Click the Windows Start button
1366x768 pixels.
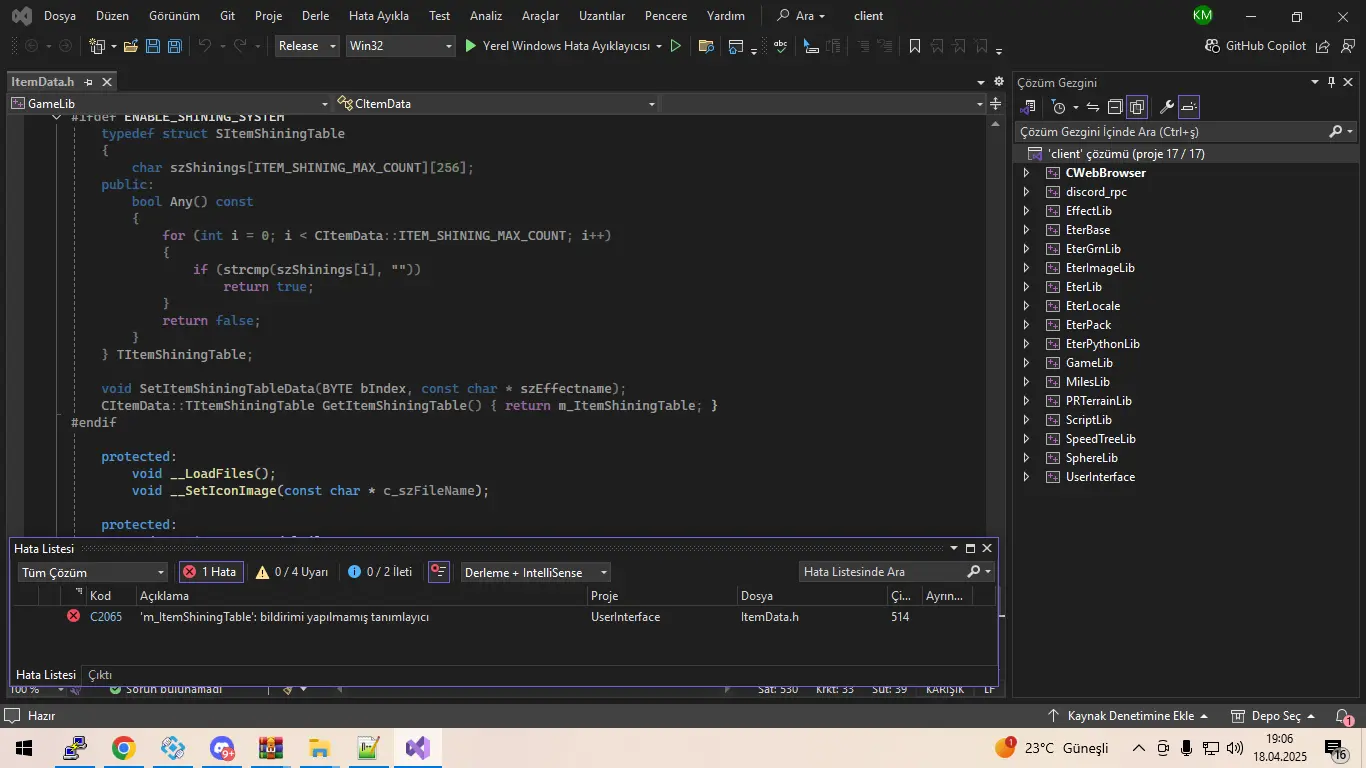23,748
